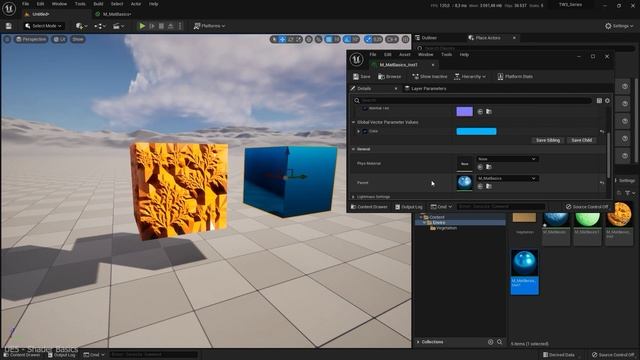640x360 pixels.
Task: Reset the Parent property to default
Action: pyautogui.click(x=602, y=182)
